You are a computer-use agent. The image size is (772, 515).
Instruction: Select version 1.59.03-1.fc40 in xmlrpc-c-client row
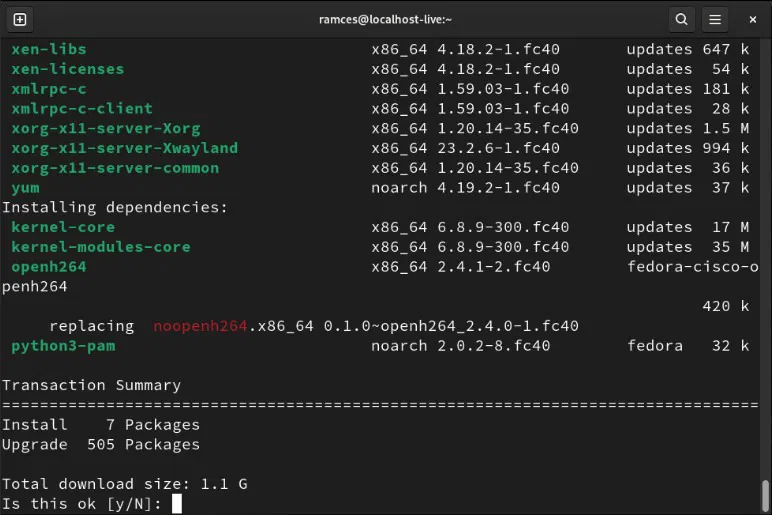(x=503, y=109)
